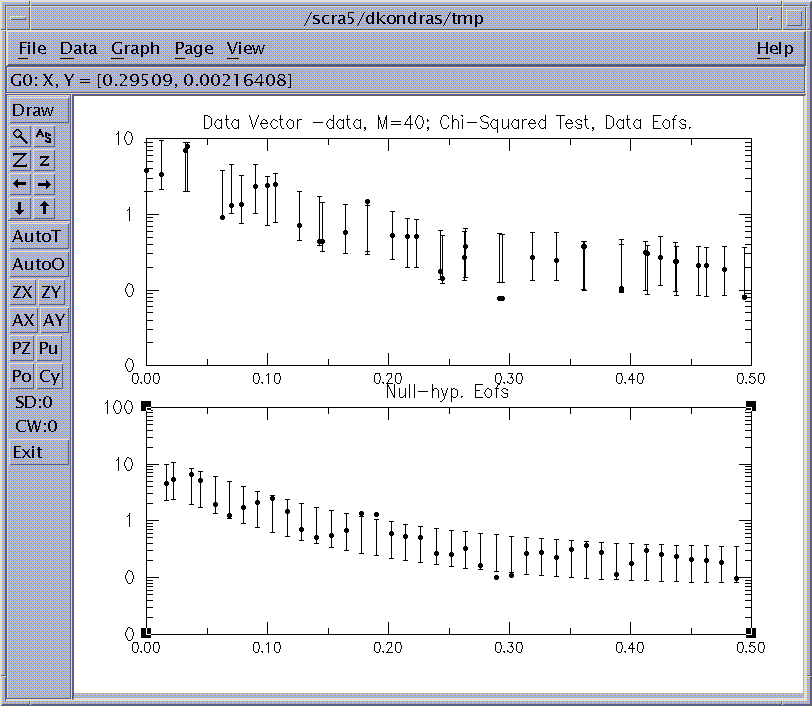Screen dimensions: 812x706
Task: Expand the Page menu
Action: pyautogui.click(x=194, y=48)
